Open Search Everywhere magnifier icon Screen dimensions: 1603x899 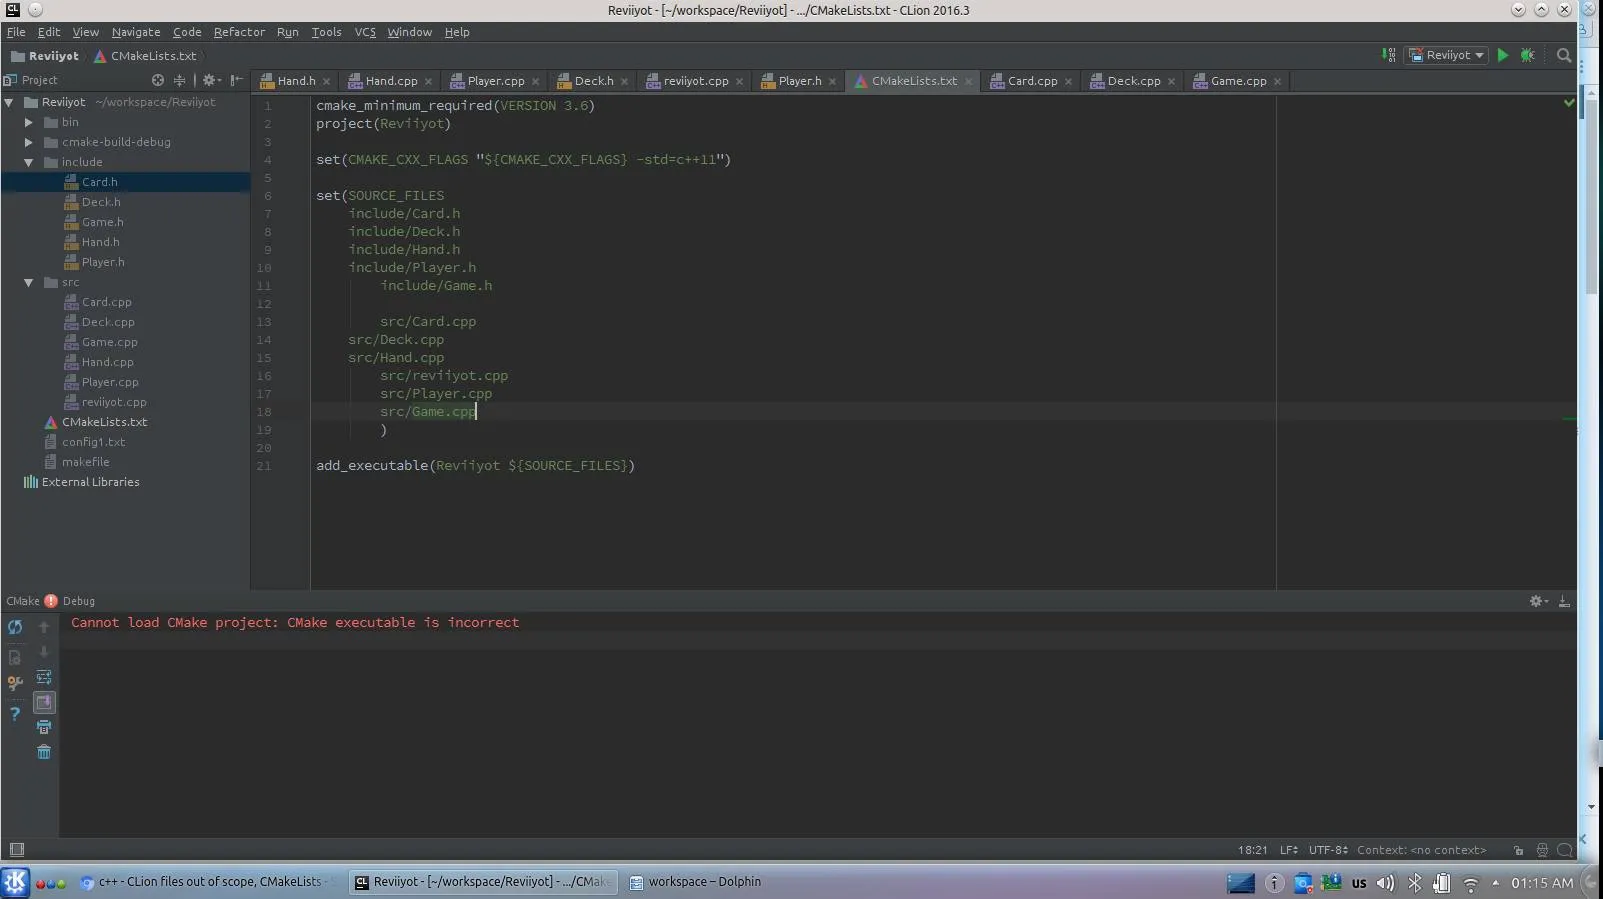1564,55
